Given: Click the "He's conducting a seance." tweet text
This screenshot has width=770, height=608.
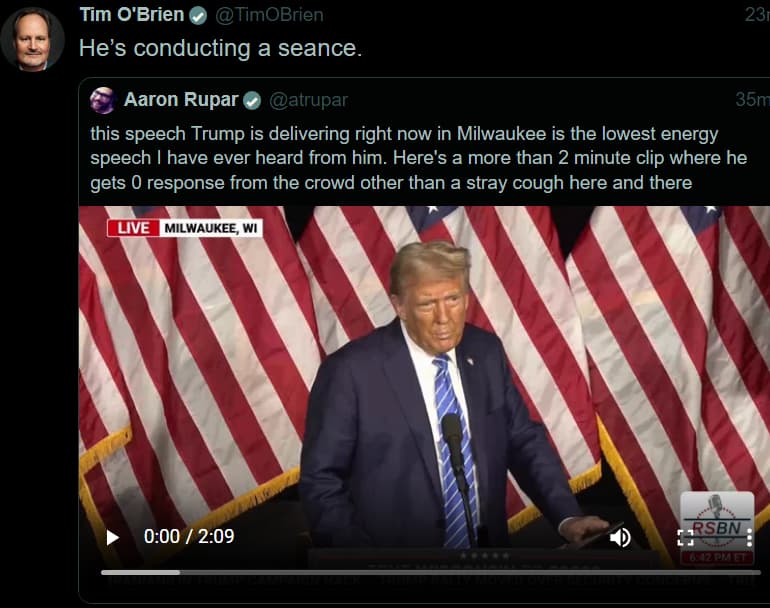Looking at the screenshot, I should click(220, 48).
